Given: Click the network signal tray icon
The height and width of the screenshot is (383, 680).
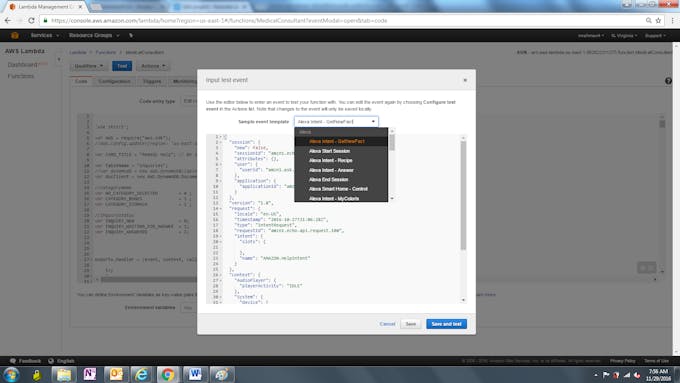Looking at the screenshot, I should [627, 375].
